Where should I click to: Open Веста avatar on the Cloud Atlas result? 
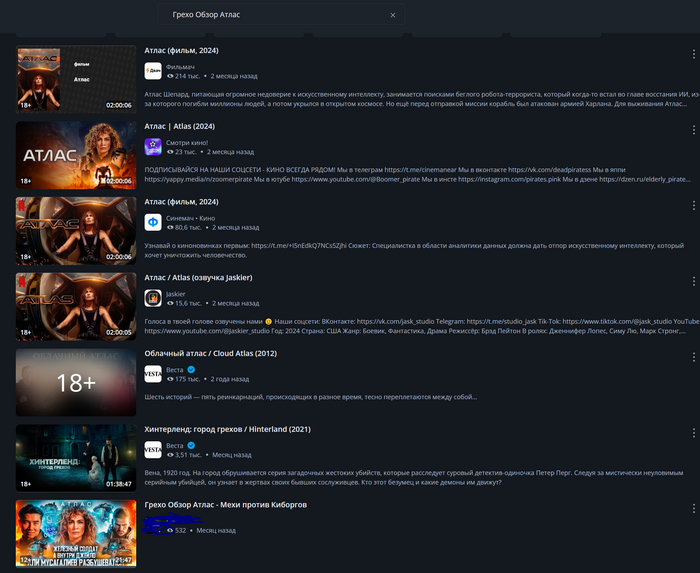click(153, 374)
